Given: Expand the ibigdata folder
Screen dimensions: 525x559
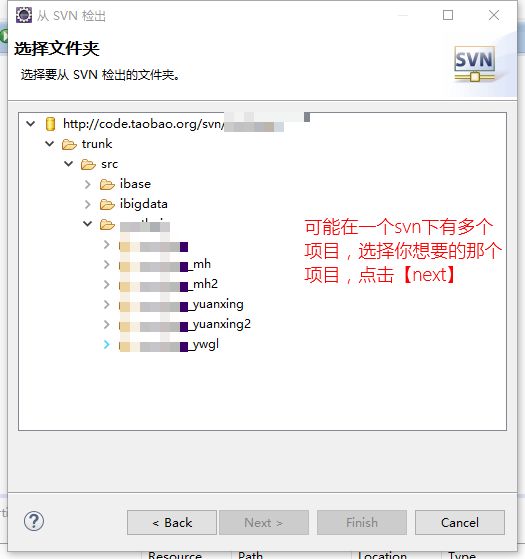Looking at the screenshot, I should (x=88, y=204).
